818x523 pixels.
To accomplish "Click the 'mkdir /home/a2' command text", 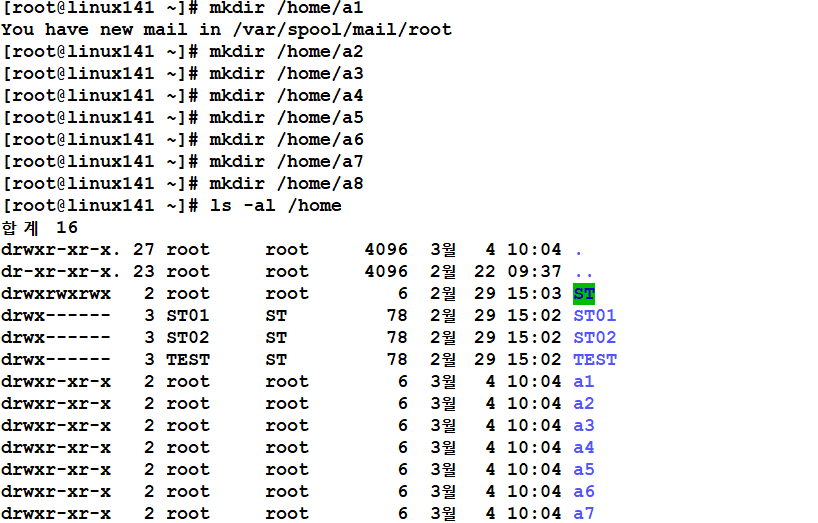I will pos(286,52).
